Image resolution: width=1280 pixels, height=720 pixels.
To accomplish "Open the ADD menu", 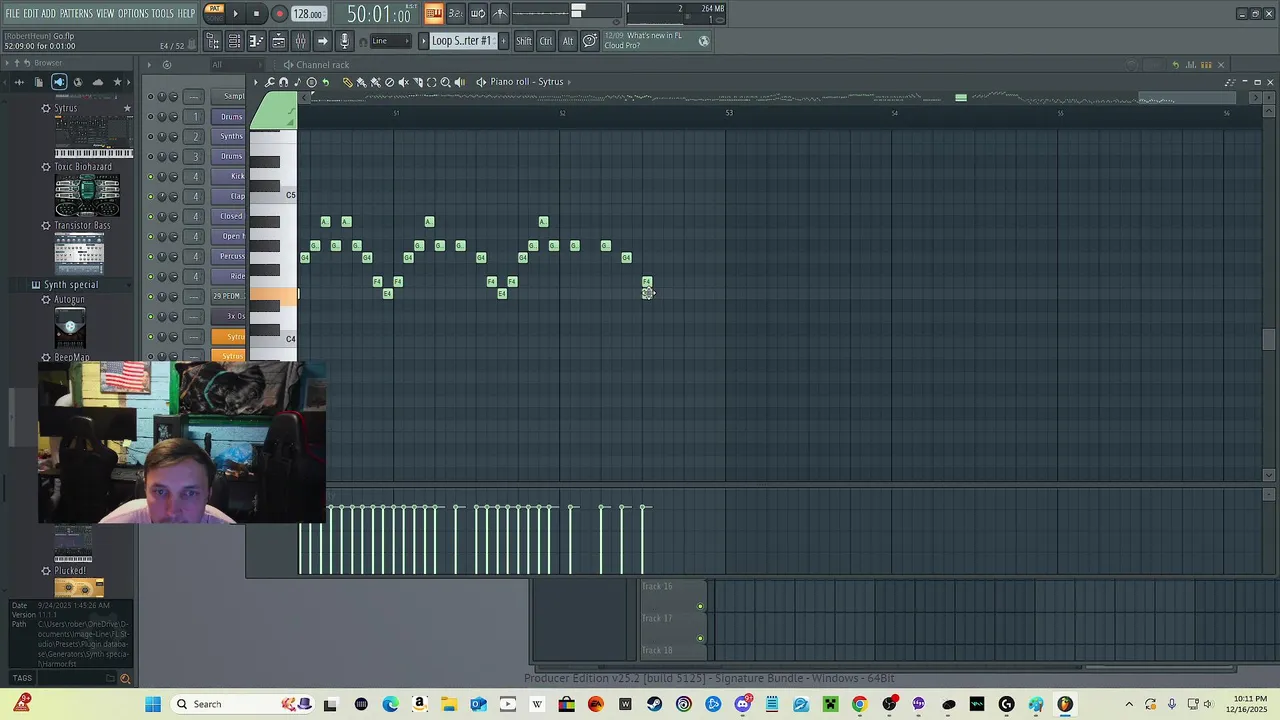I will click(49, 13).
